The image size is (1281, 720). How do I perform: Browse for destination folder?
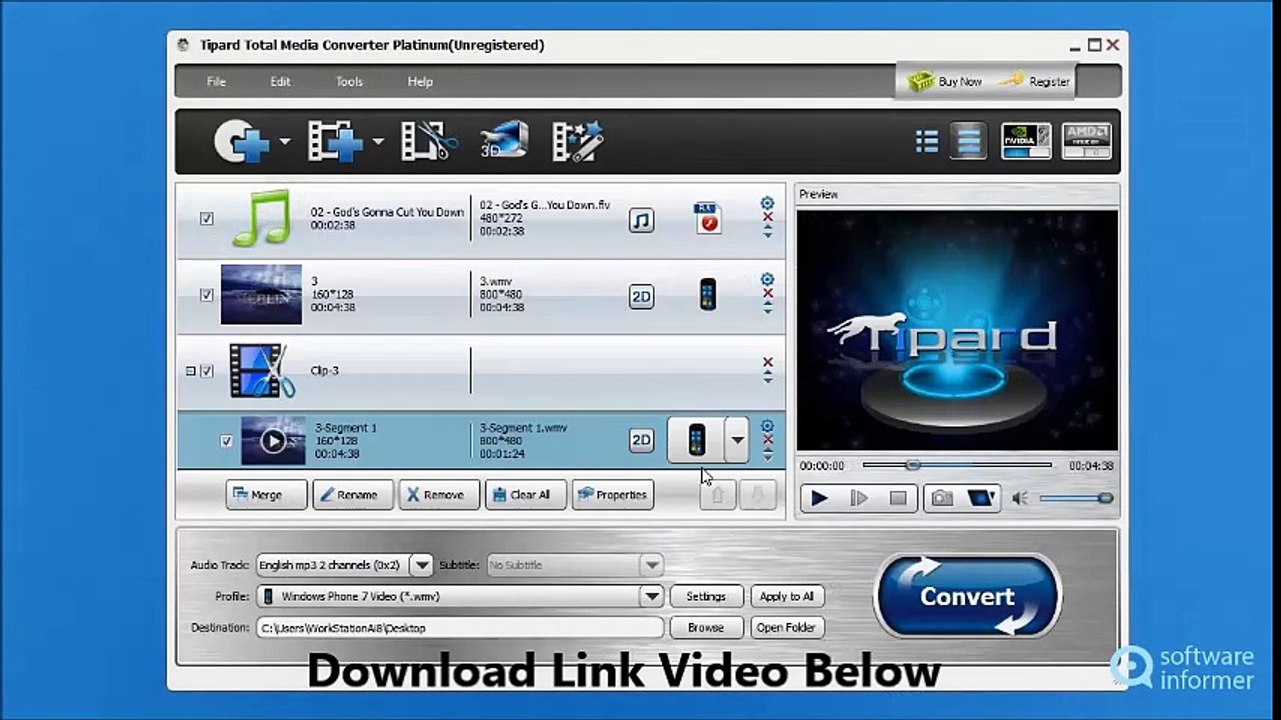pyautogui.click(x=706, y=628)
